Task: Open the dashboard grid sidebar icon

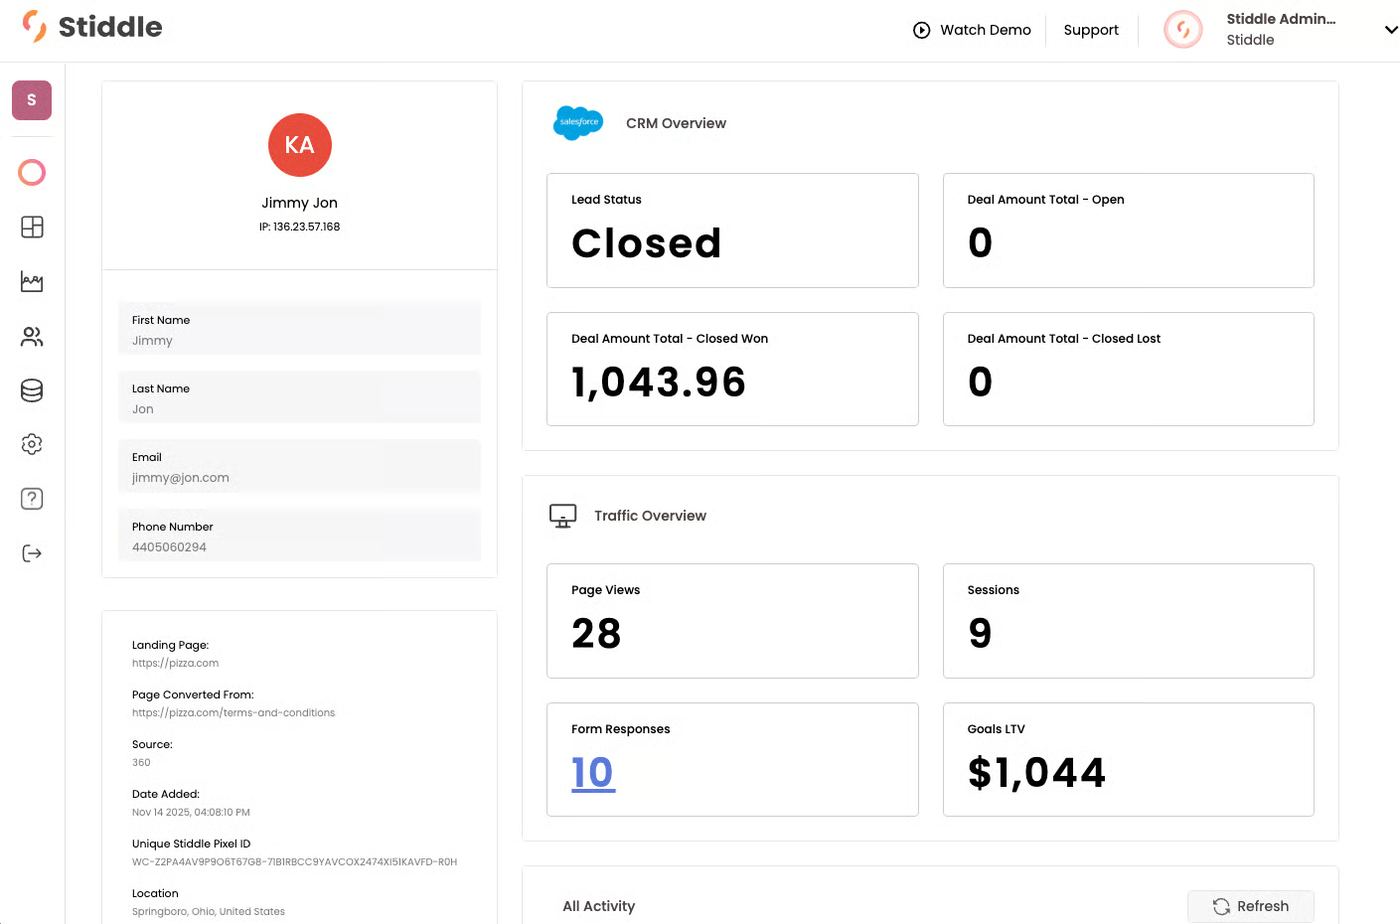Action: [x=32, y=227]
